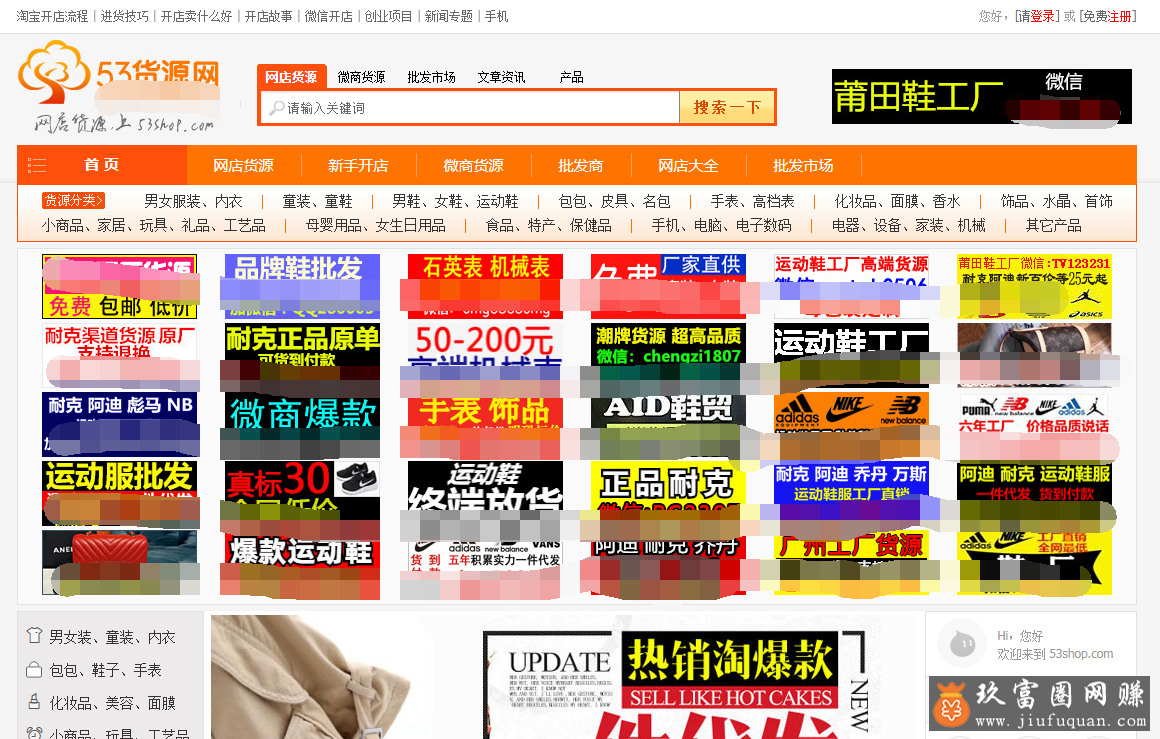Open sidebar item 男女装、童装、内衣
The image size is (1160, 739).
[x=112, y=637]
